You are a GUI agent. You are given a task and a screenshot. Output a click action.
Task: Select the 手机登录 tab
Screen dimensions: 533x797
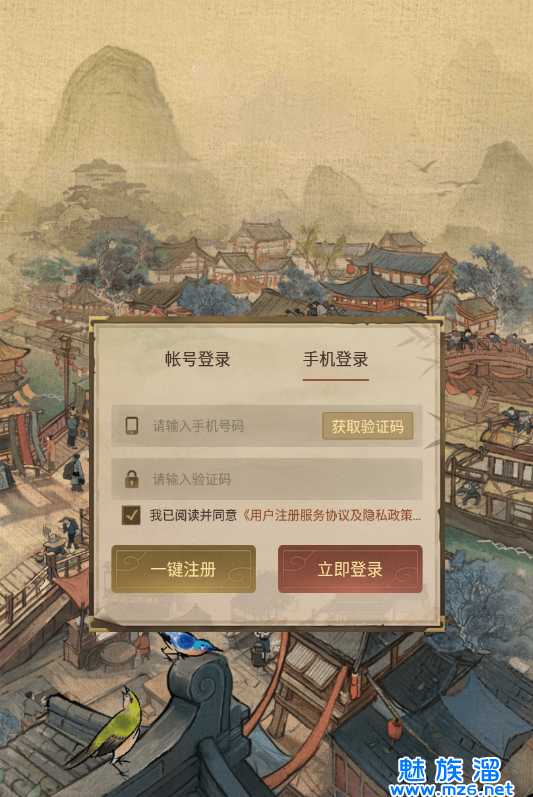coord(335,359)
